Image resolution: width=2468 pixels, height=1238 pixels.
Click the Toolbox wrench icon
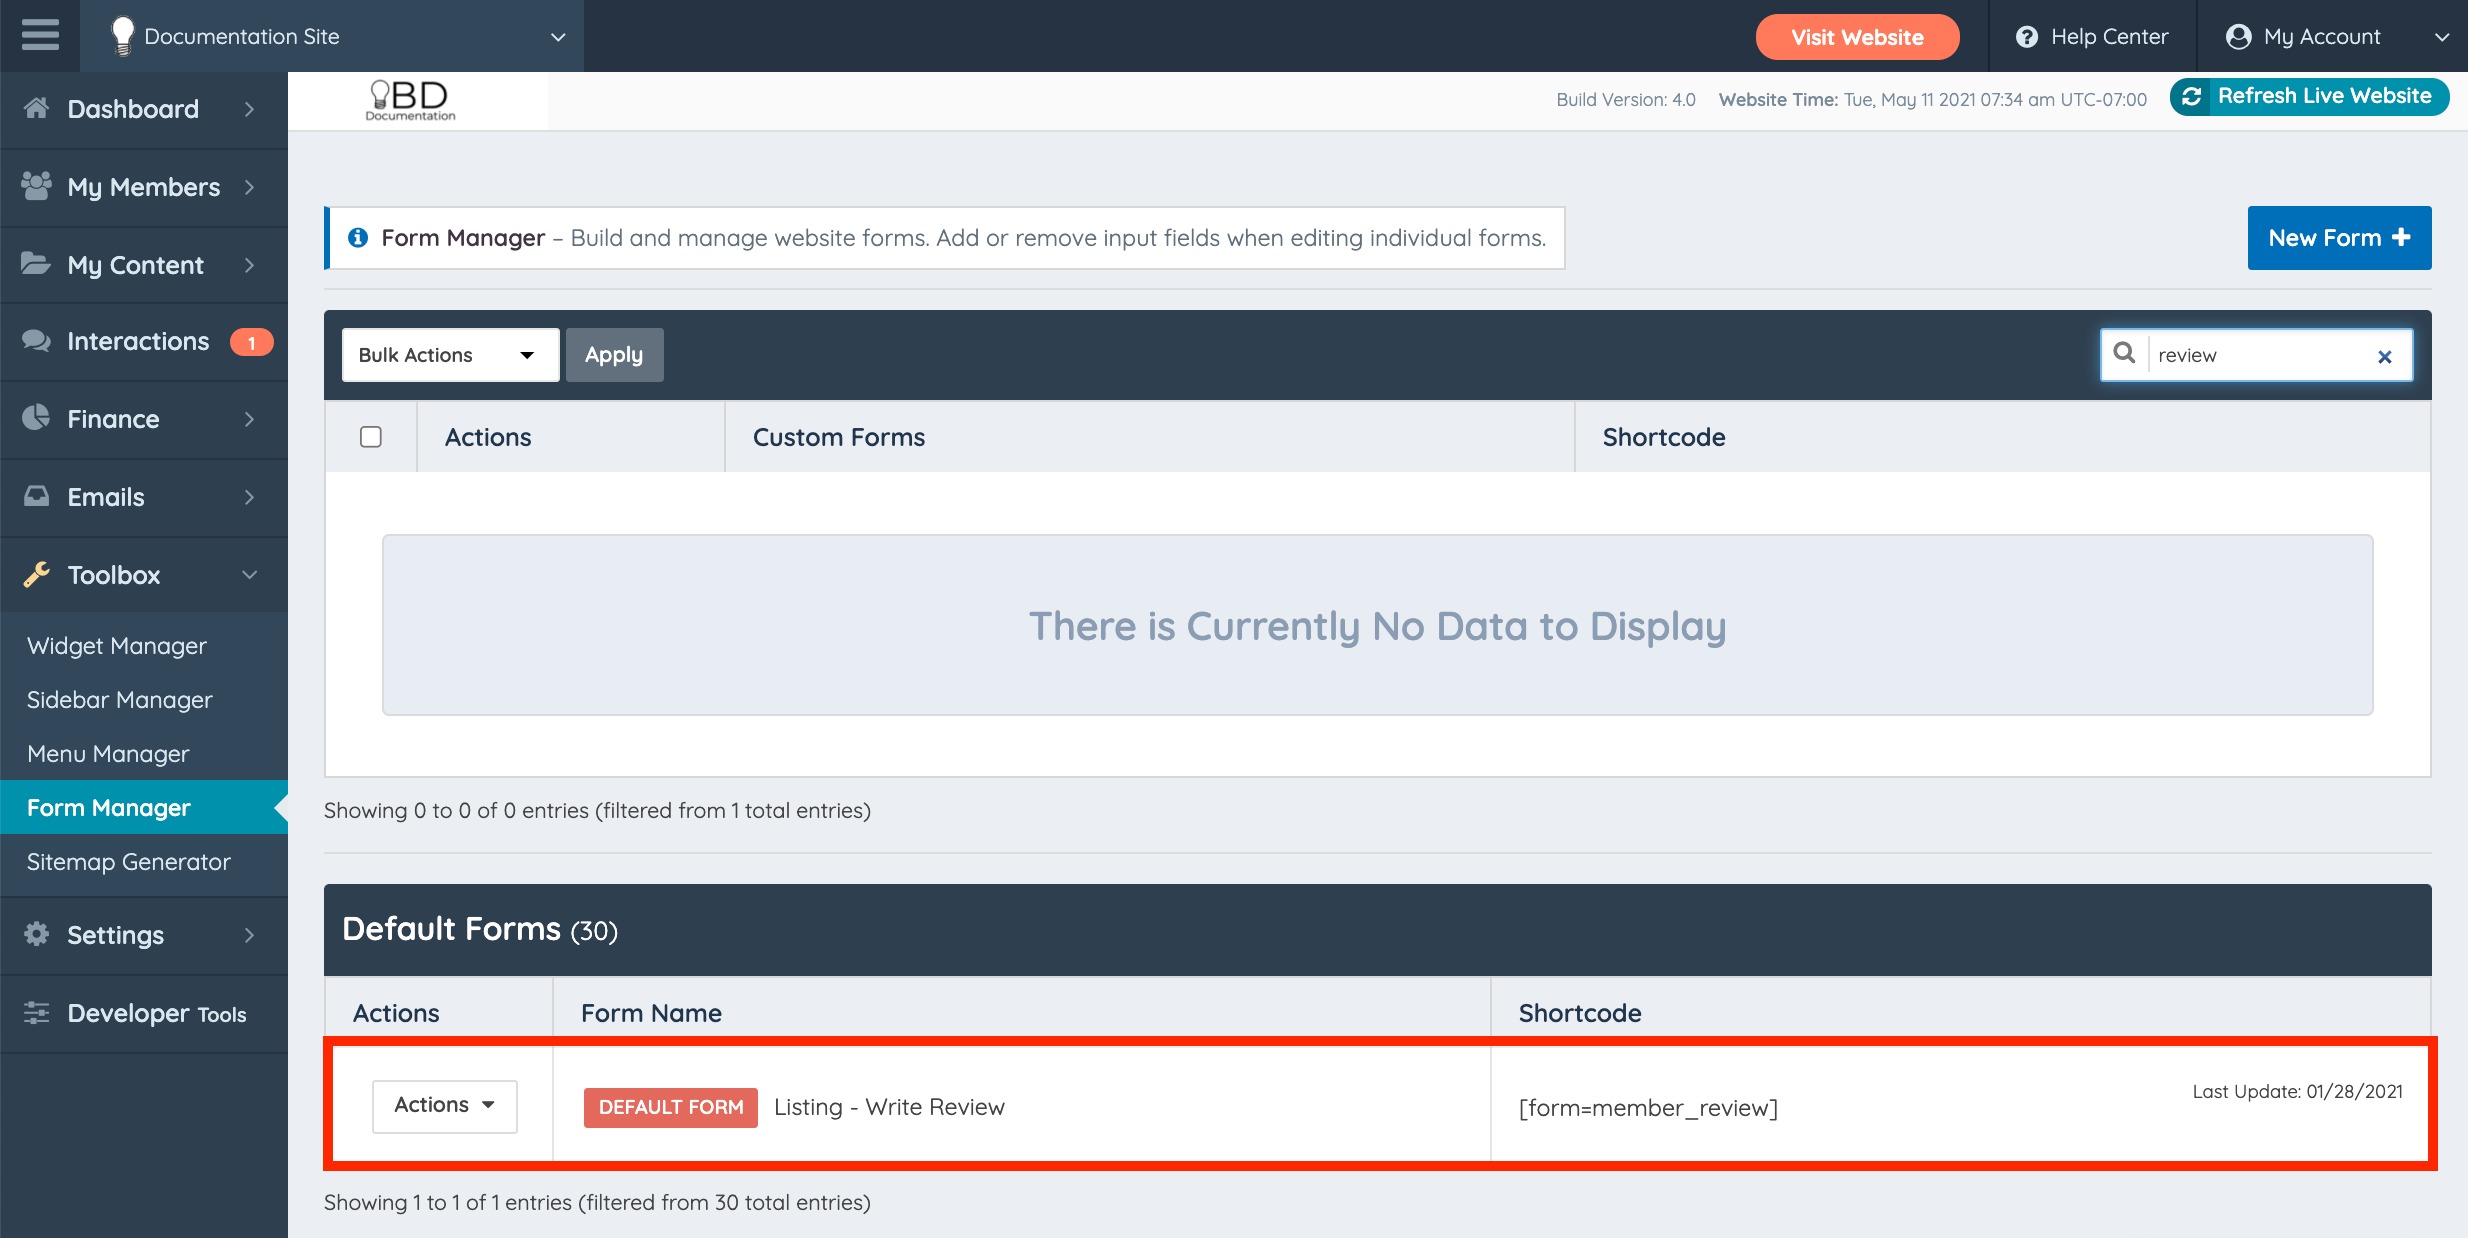(36, 574)
